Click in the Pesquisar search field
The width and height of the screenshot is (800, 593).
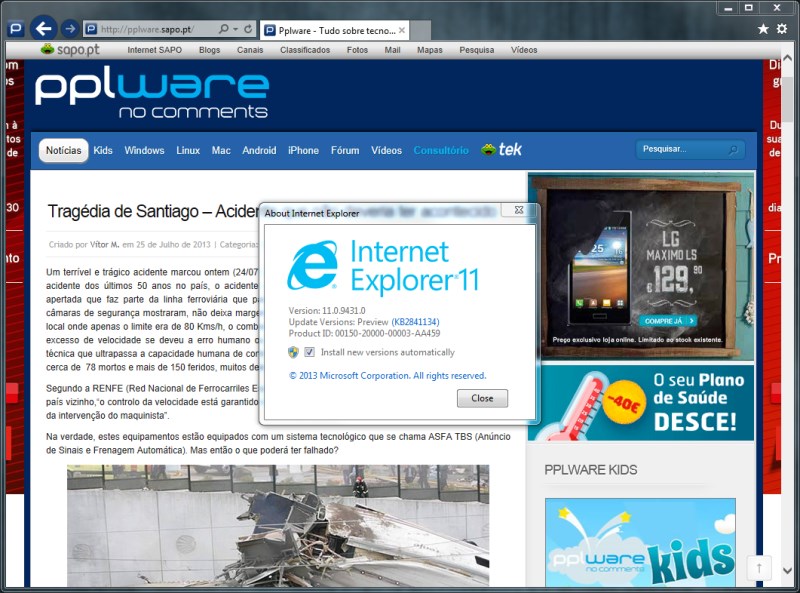(x=680, y=150)
